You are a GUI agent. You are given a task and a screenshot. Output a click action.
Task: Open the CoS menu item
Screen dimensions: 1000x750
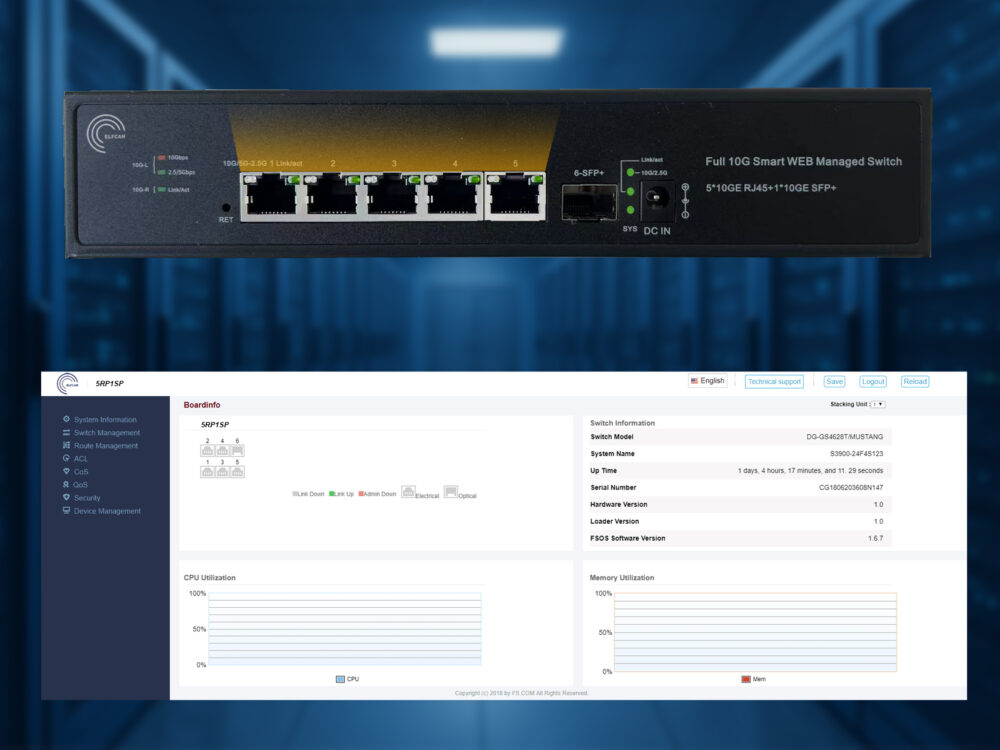[x=81, y=471]
